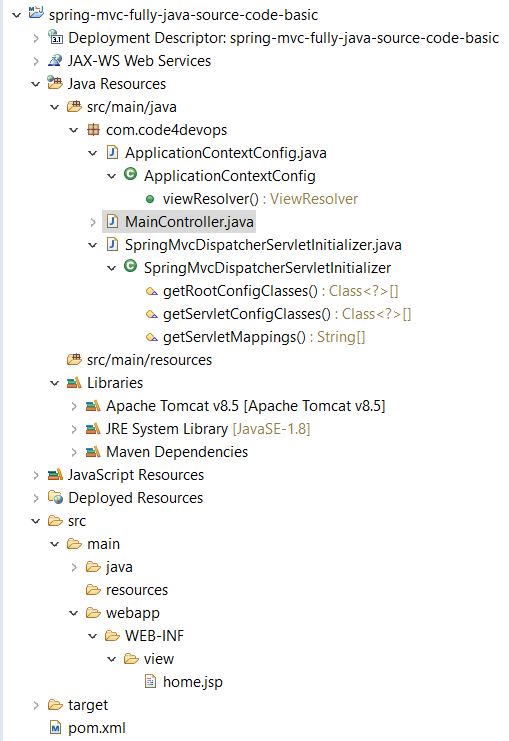The width and height of the screenshot is (509, 741).
Task: Select the src/main/resources source folder
Action: tap(139, 360)
